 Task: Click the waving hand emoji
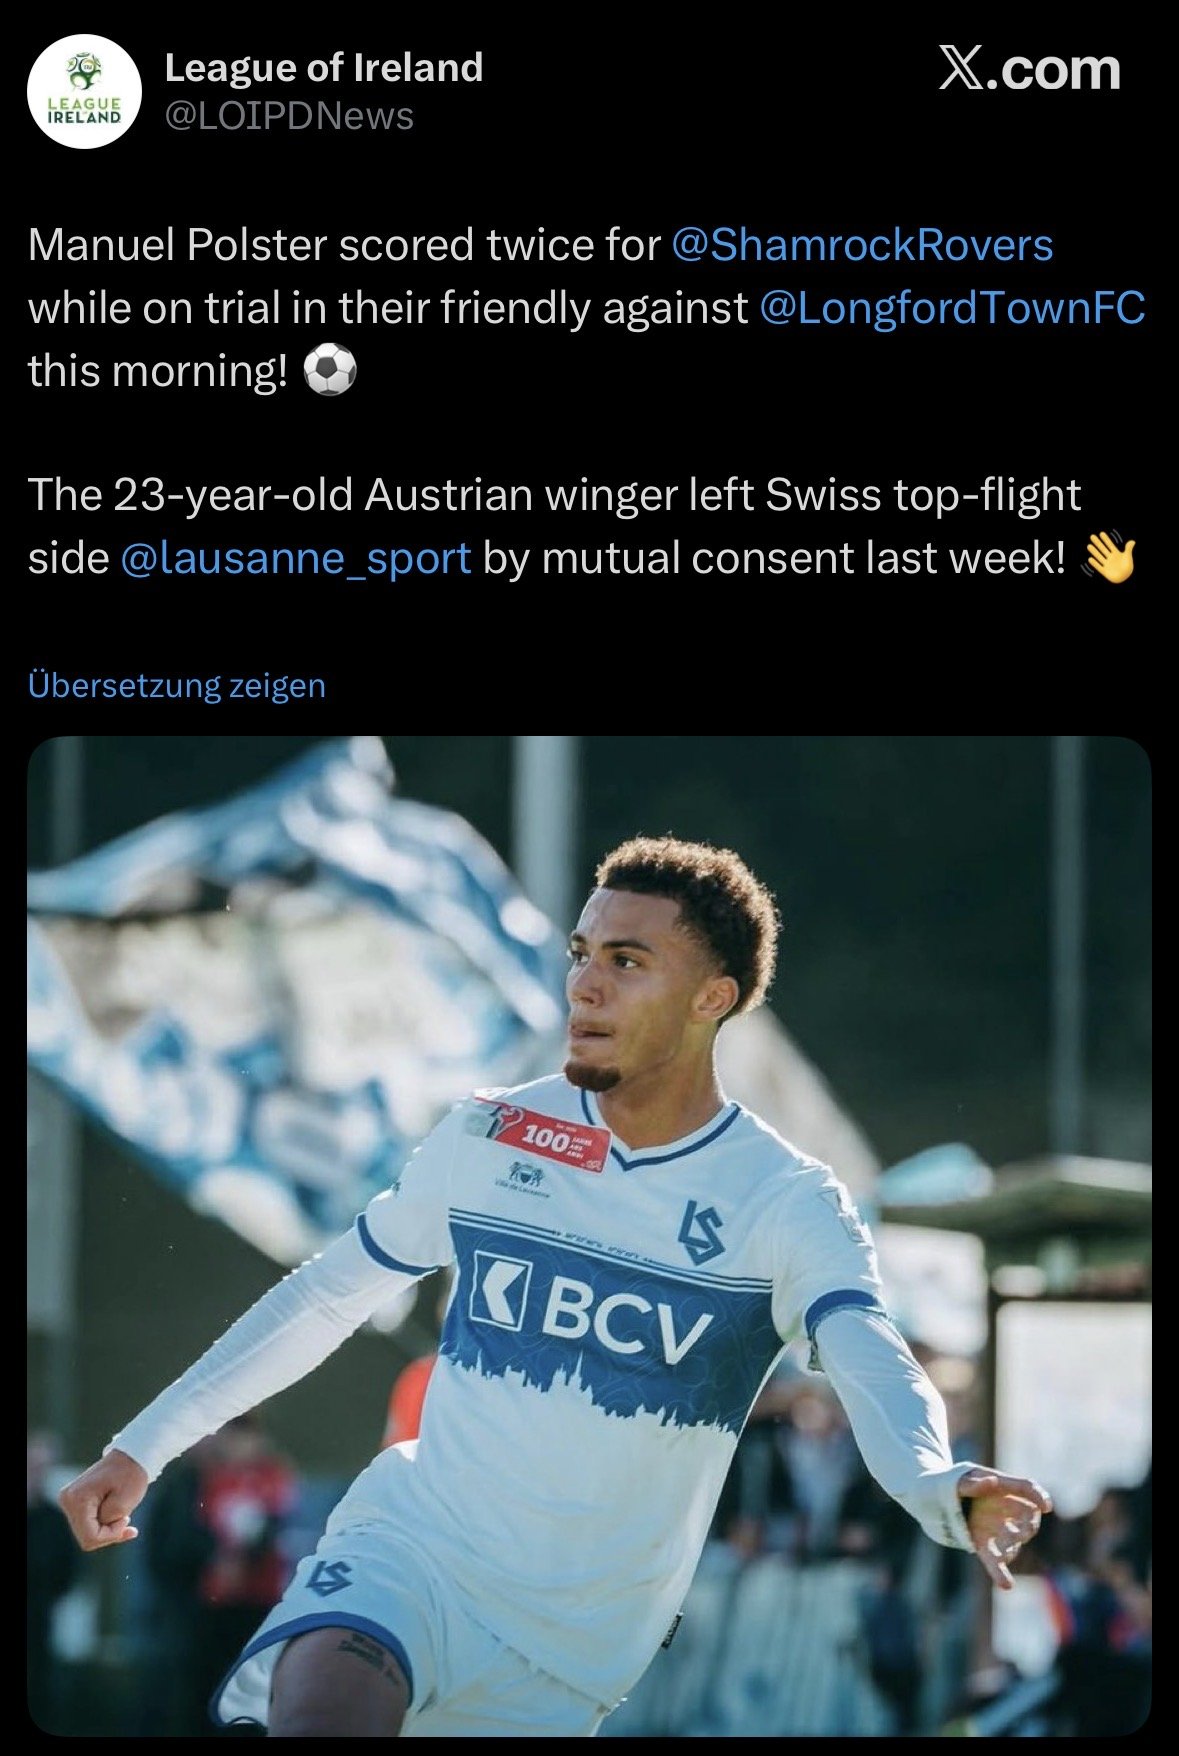[1109, 558]
